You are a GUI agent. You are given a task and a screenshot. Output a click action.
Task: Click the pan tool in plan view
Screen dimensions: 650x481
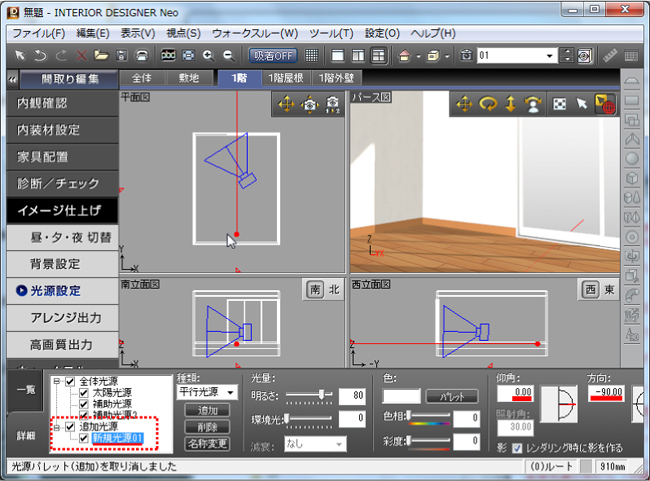click(286, 104)
